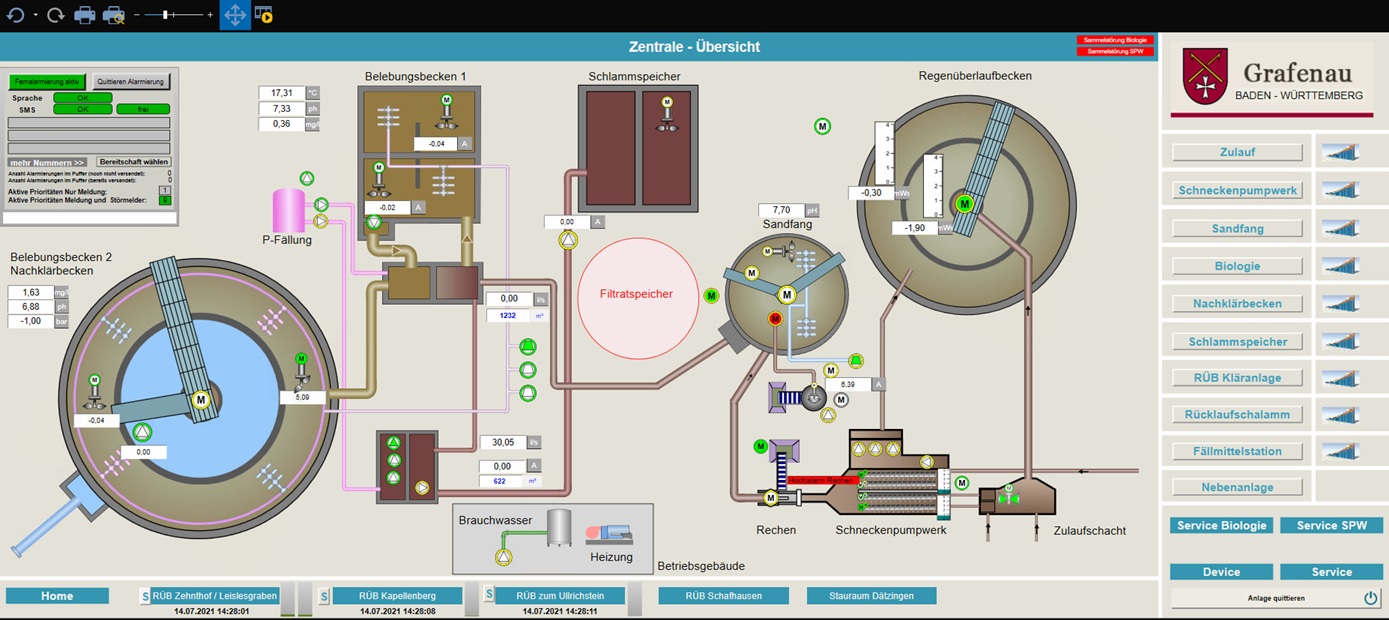Switch to RÜB Kapellenberg station

pyautogui.click(x=398, y=596)
